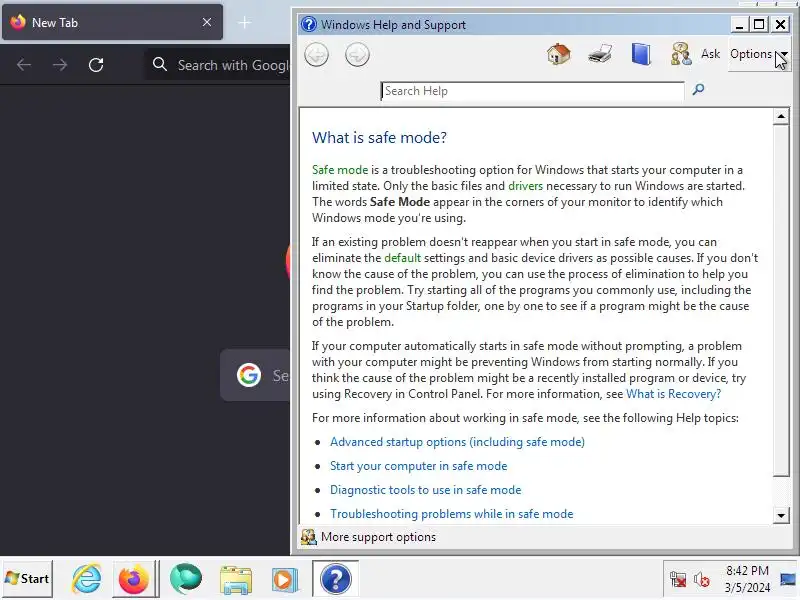This screenshot has height=600, width=800.
Task: Click the magnifier search button in Help
Action: [x=698, y=90]
